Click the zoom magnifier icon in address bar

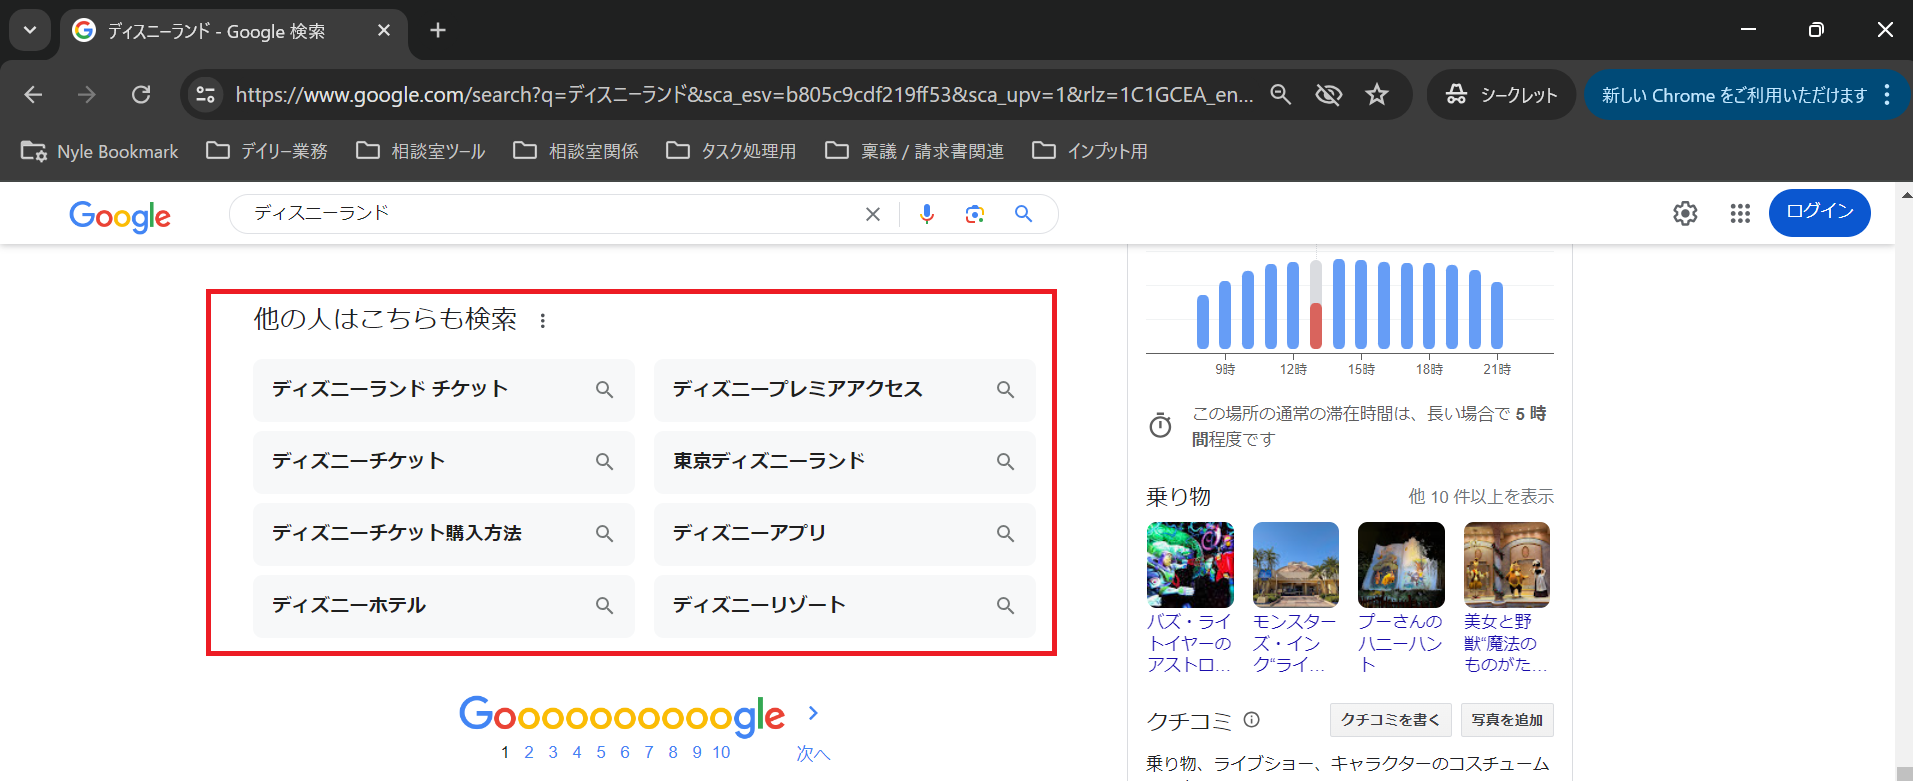click(x=1280, y=94)
